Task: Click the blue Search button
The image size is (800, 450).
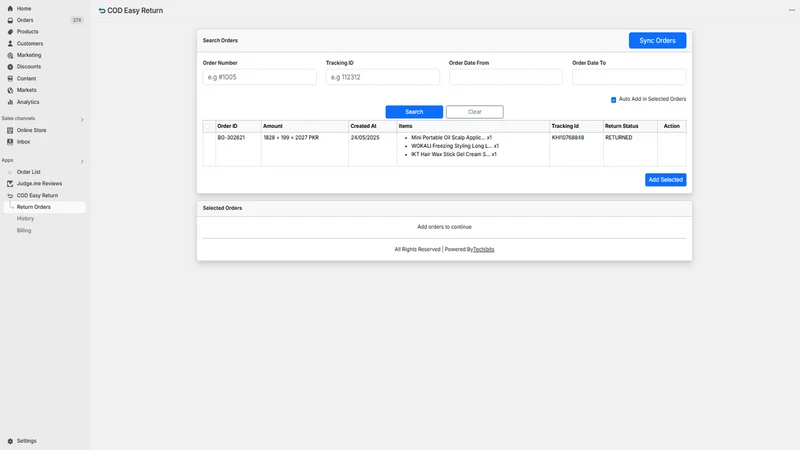Action: [x=414, y=112]
